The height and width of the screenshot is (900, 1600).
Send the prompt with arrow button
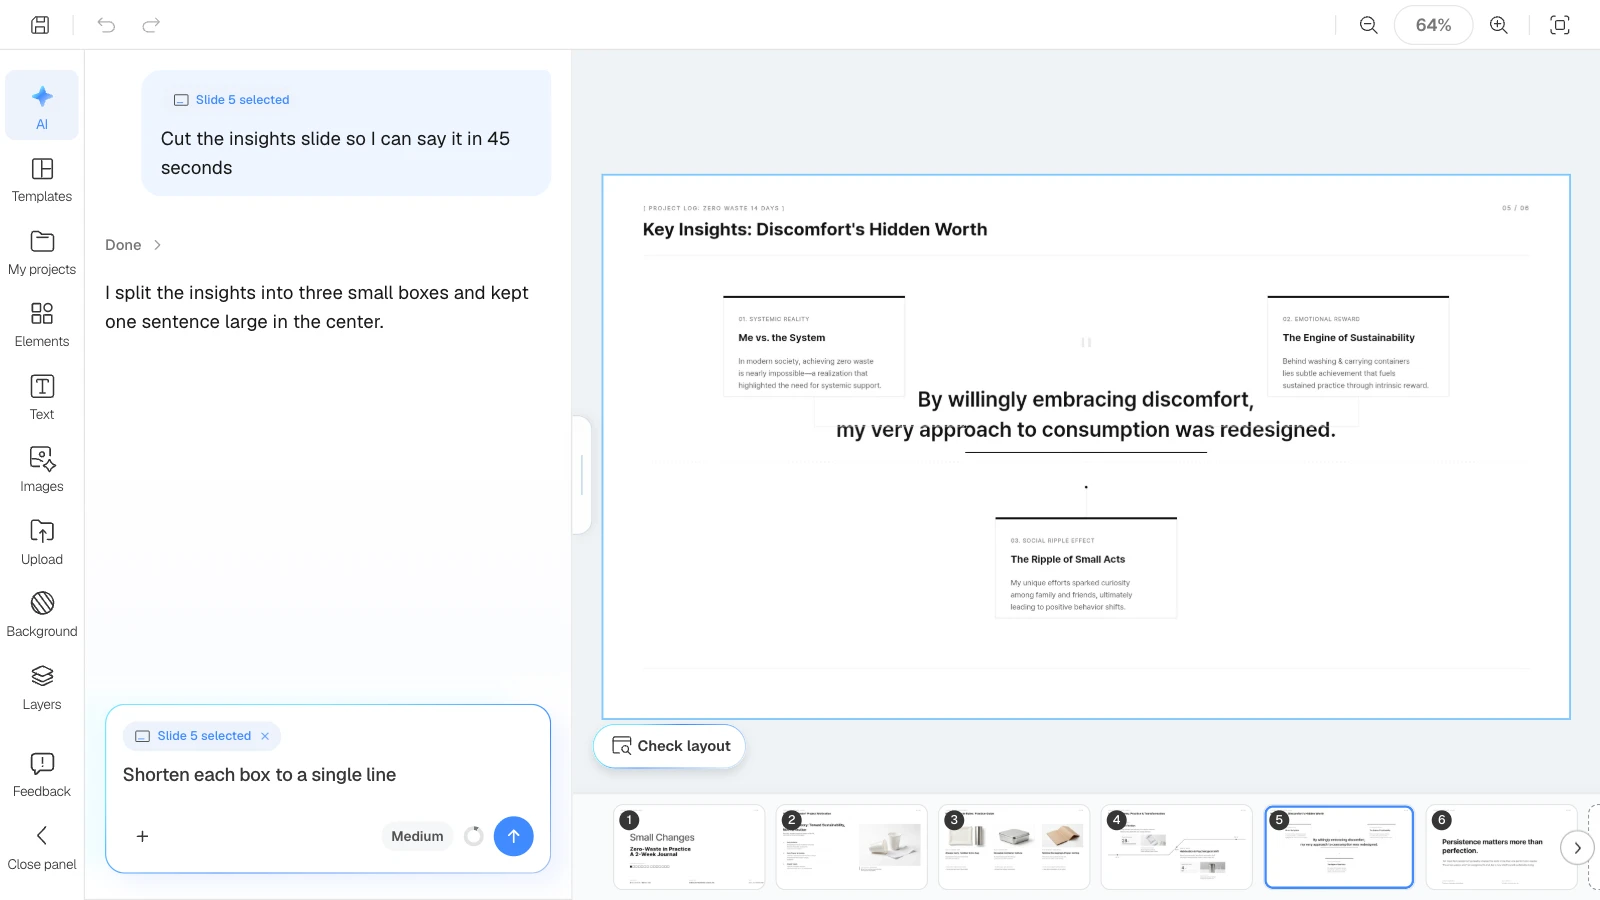(513, 836)
